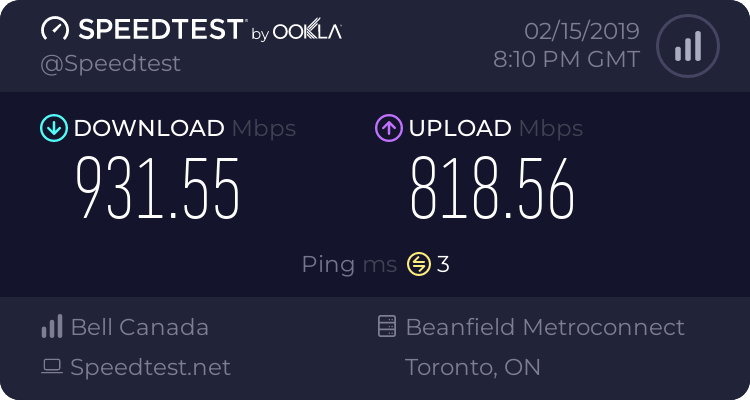Screen dimensions: 750x400
Task: Click the SPEEDTEST title text
Action: [160, 30]
